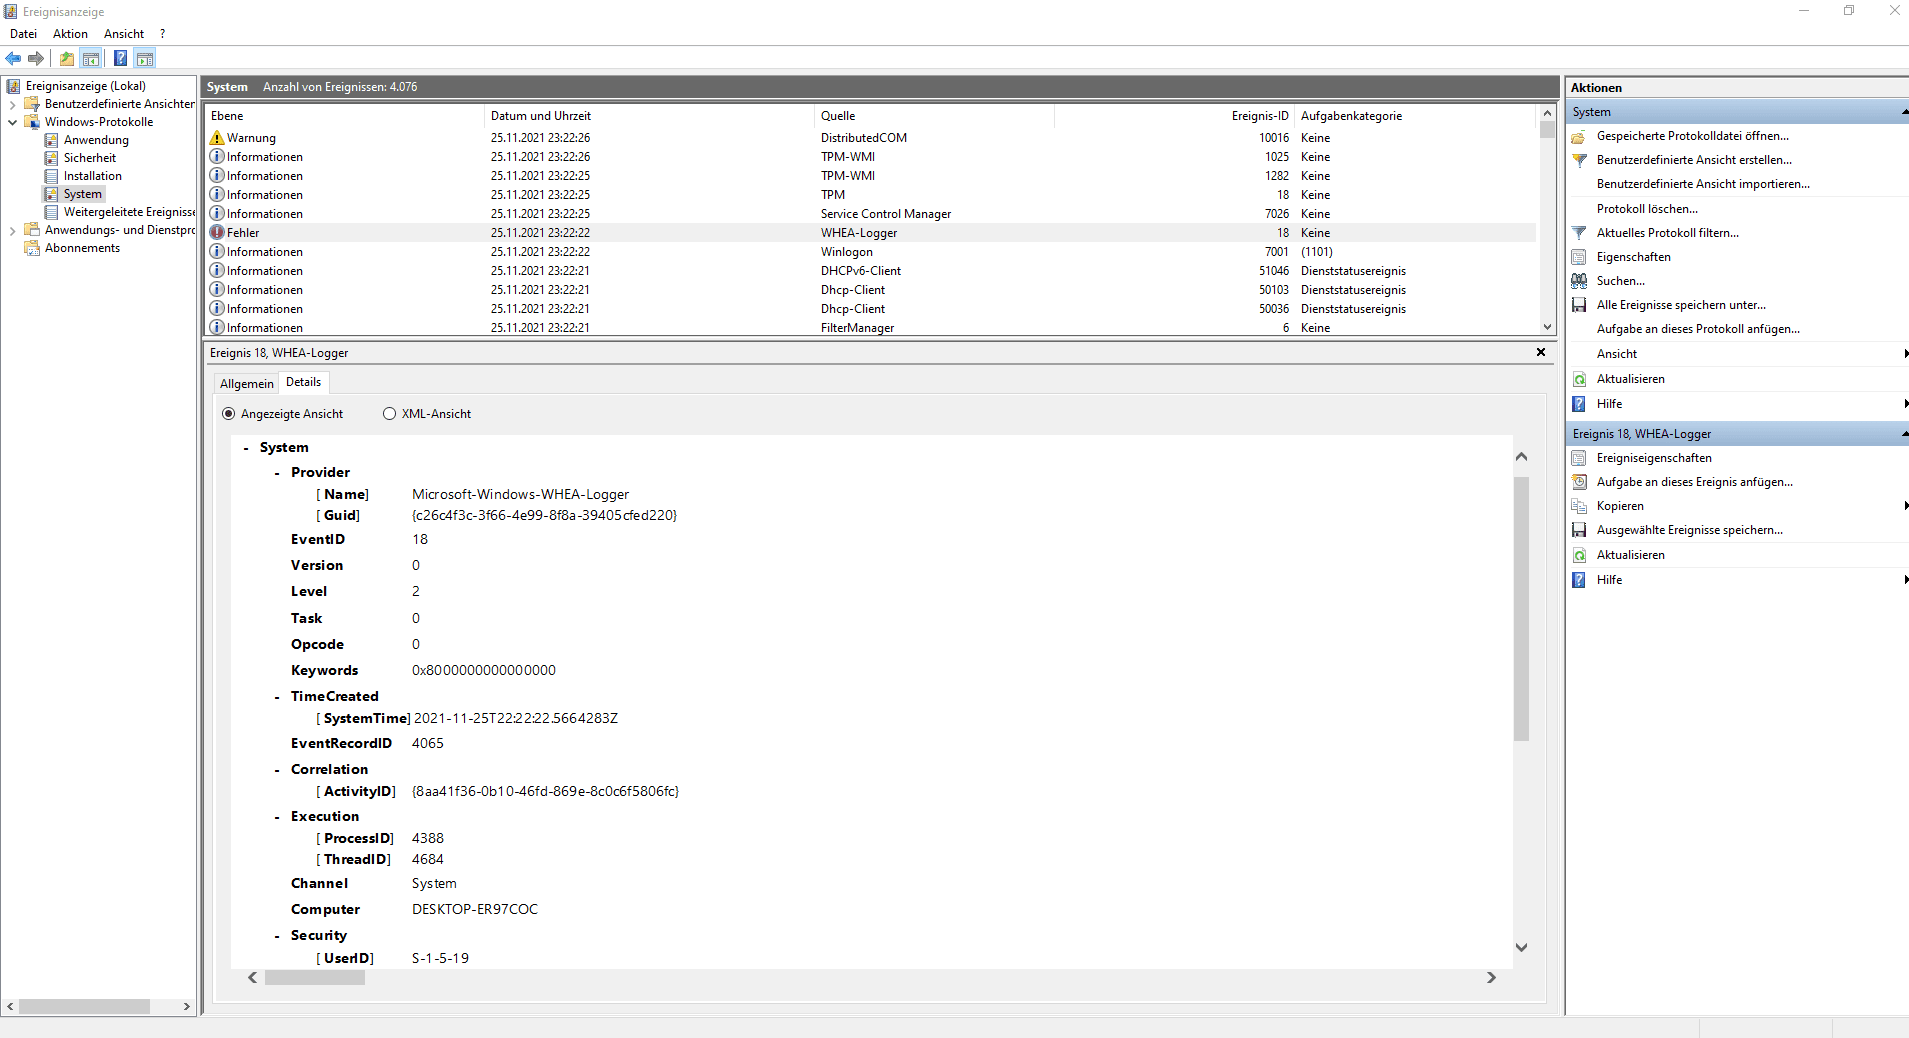Screen dimensions: 1909x1038
Task: Collapse the Provider node in details
Action: pos(277,473)
